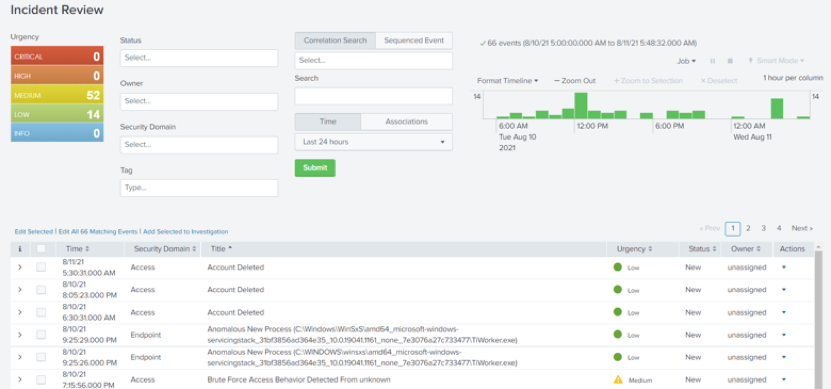Sort table by Status column
The width and height of the screenshot is (831, 389).
coord(702,249)
